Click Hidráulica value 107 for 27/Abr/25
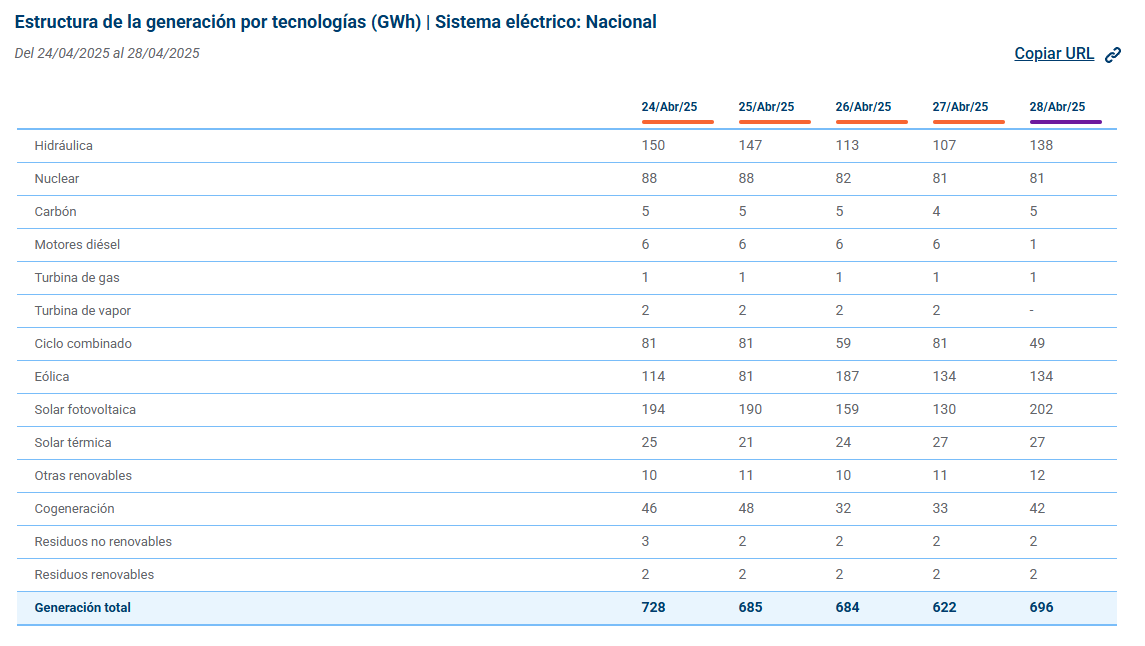1145x646 pixels. point(944,145)
